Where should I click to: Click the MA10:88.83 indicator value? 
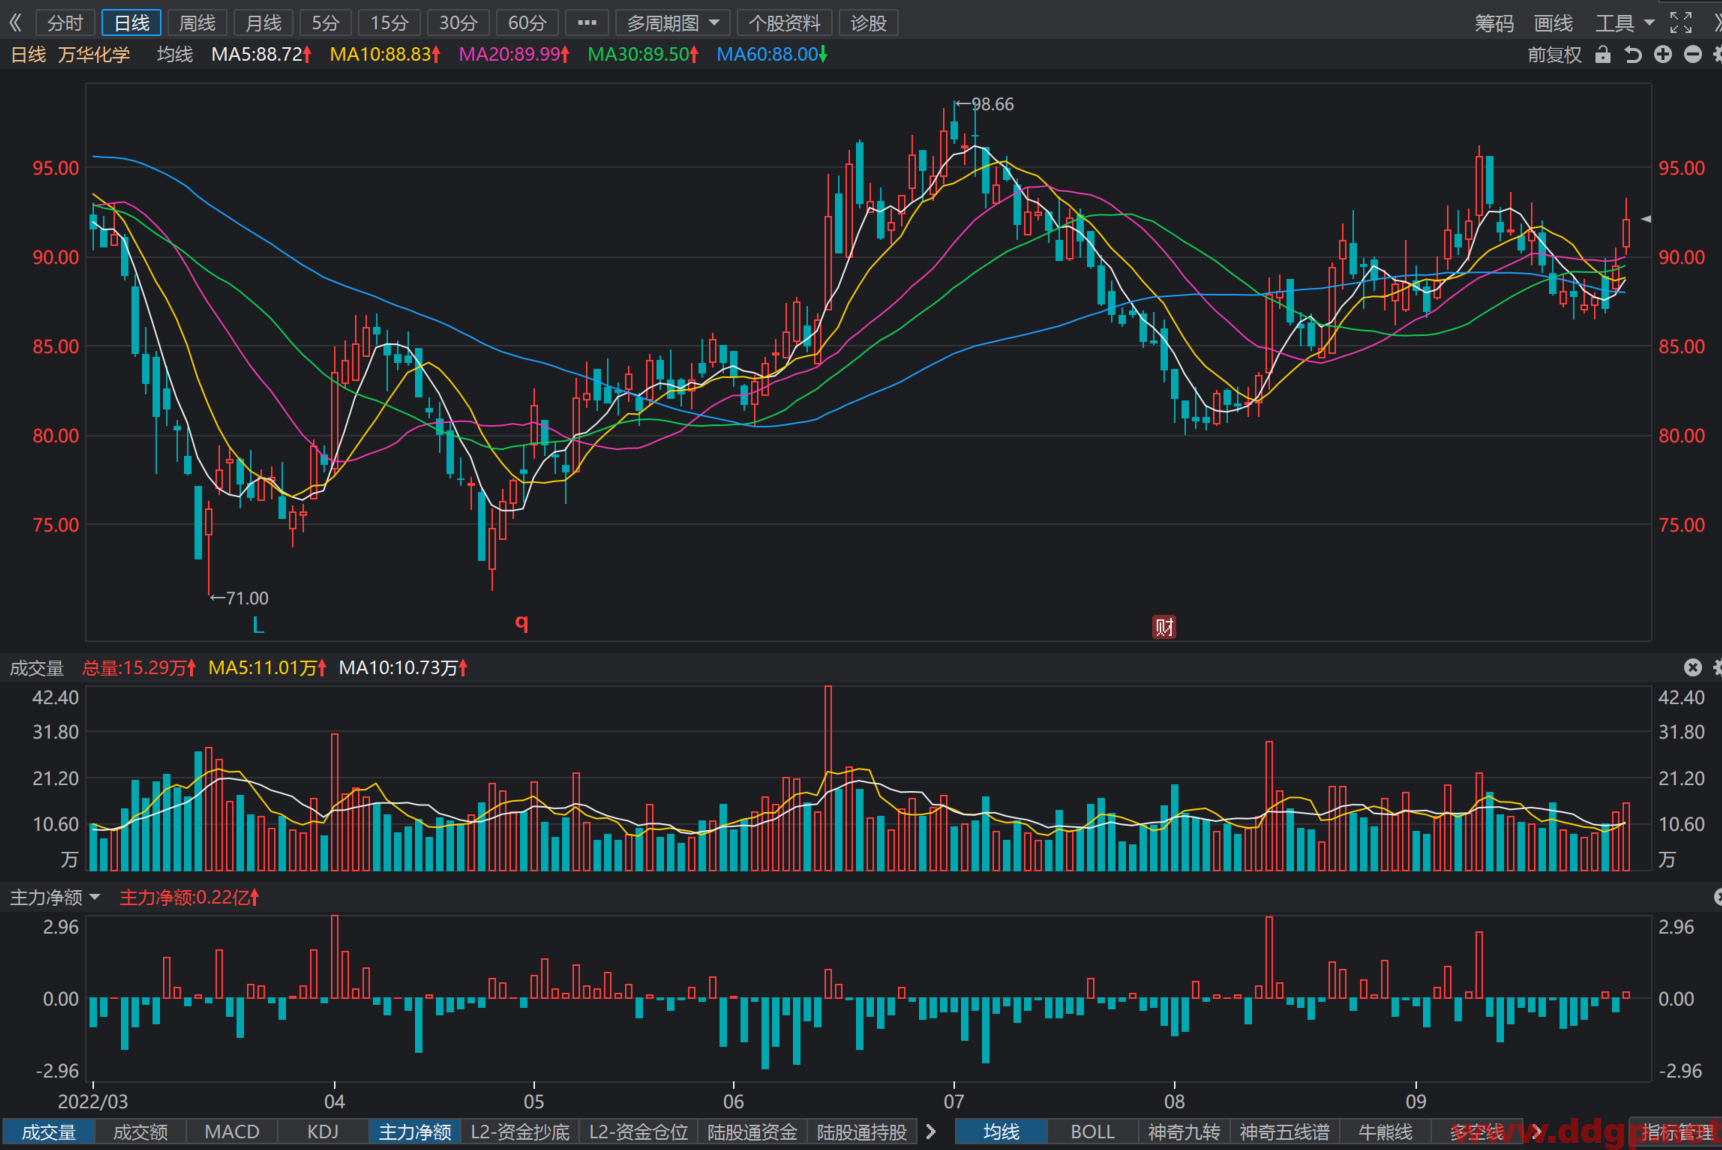click(x=385, y=54)
